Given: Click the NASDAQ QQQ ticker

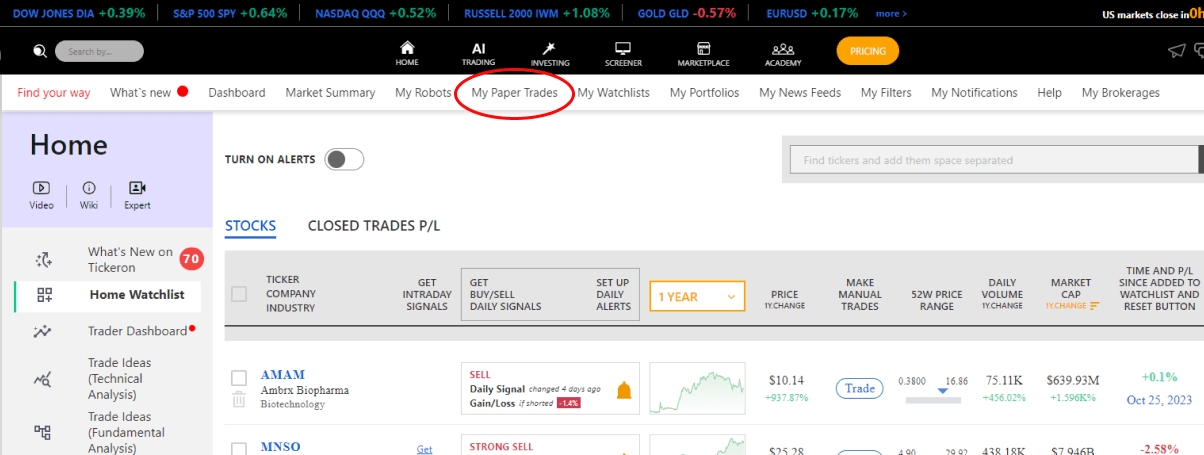Looking at the screenshot, I should pyautogui.click(x=375, y=13).
